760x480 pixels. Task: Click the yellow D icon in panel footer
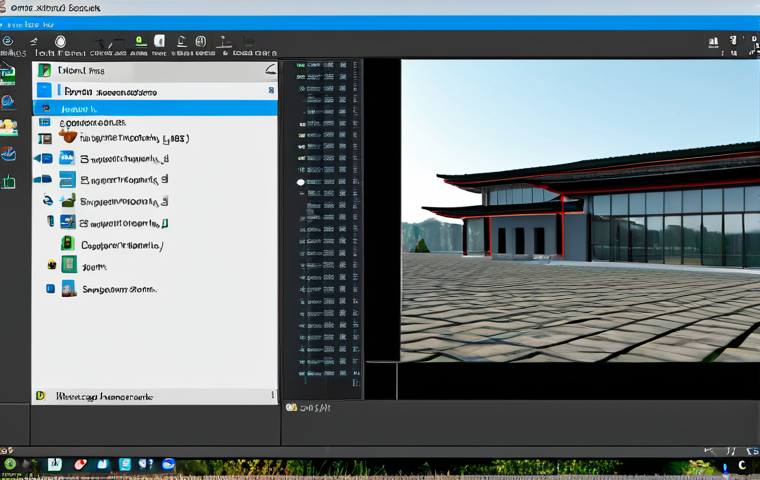click(40, 396)
